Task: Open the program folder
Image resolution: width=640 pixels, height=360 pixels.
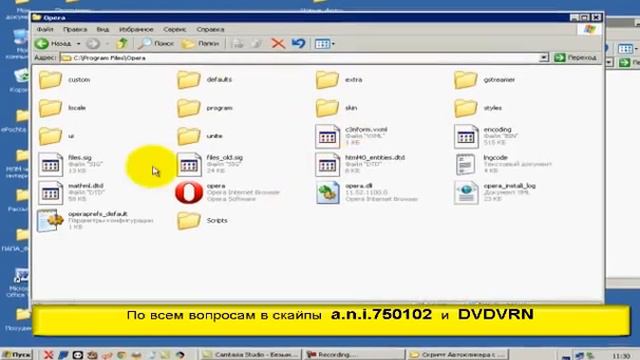Action: [x=189, y=108]
